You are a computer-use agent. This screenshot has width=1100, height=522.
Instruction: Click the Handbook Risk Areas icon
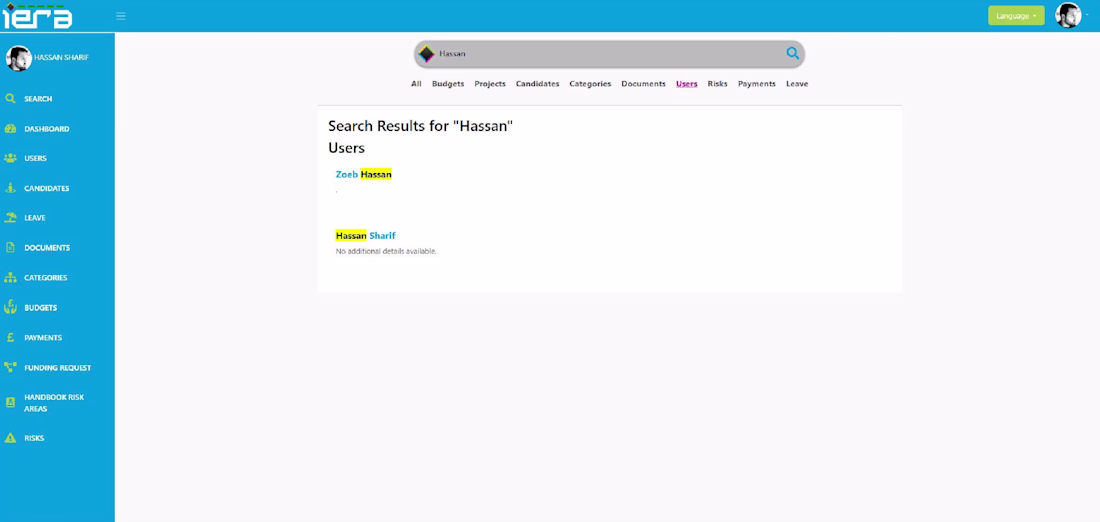[11, 403]
